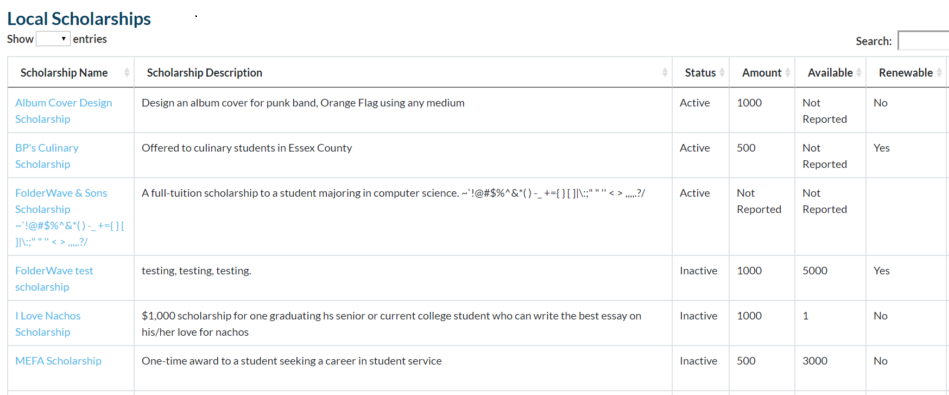Click 'Offered to culinary students in Essex County'
This screenshot has width=949, height=395.
coord(246,148)
